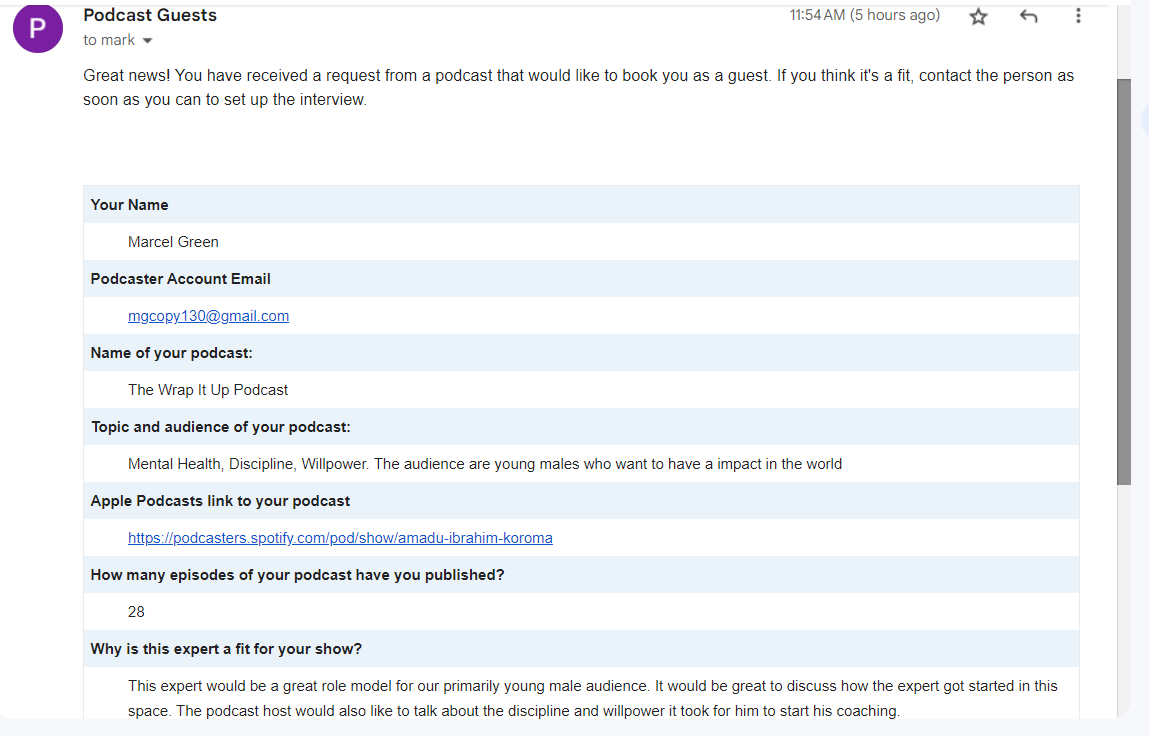Click "The Wrap It Up Podcast" text
1149x736 pixels.
coord(208,390)
